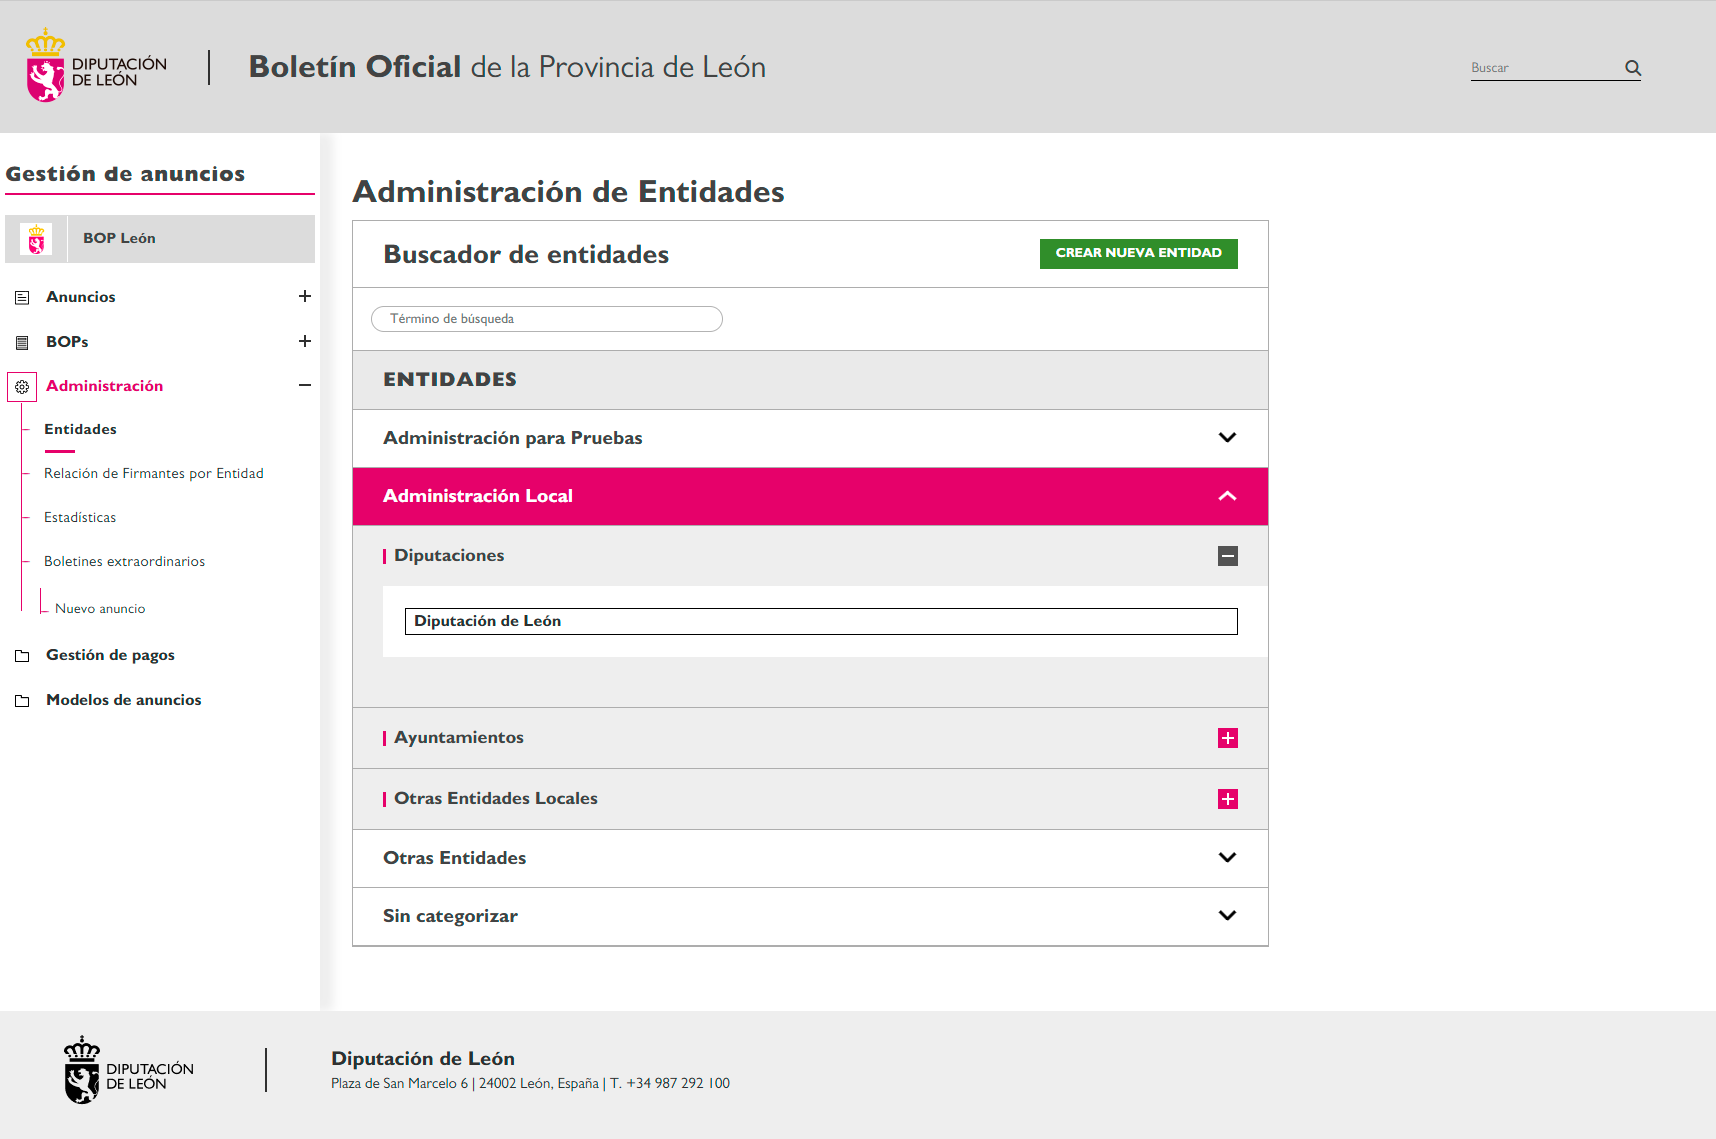Click the BOP León shield icon
The width and height of the screenshot is (1716, 1139).
tap(37, 238)
